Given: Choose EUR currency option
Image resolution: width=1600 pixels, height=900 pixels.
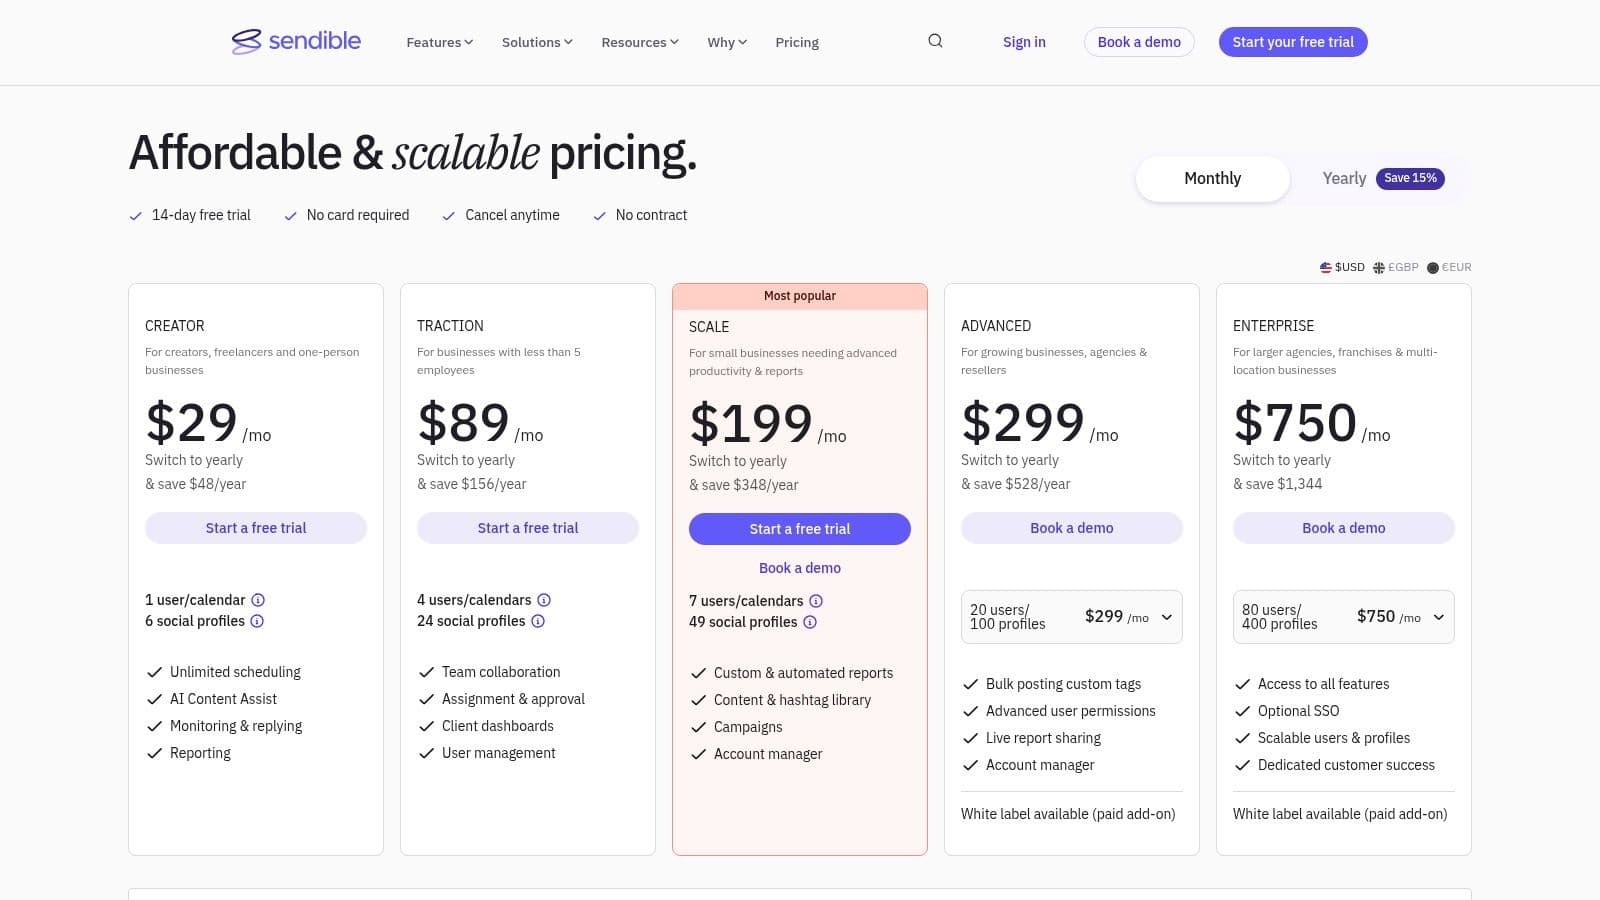Looking at the screenshot, I should coord(1449,267).
